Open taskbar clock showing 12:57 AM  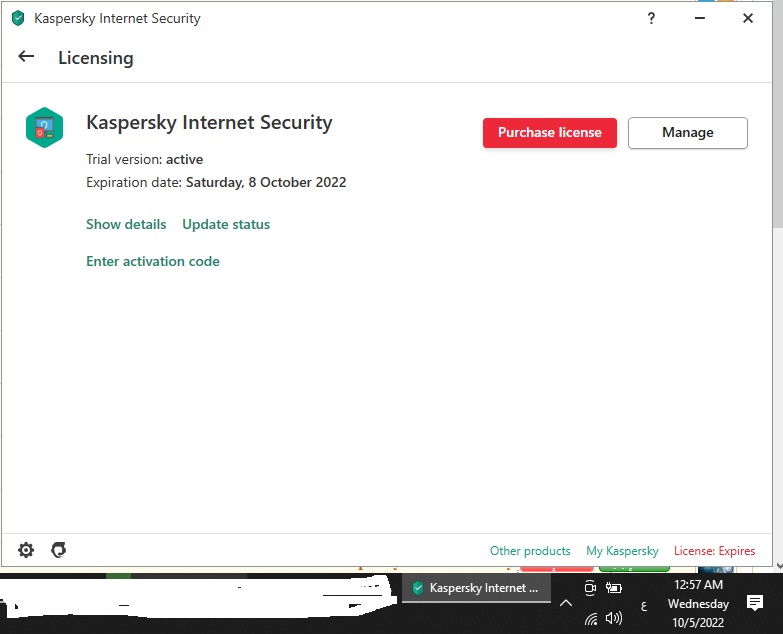[698, 604]
